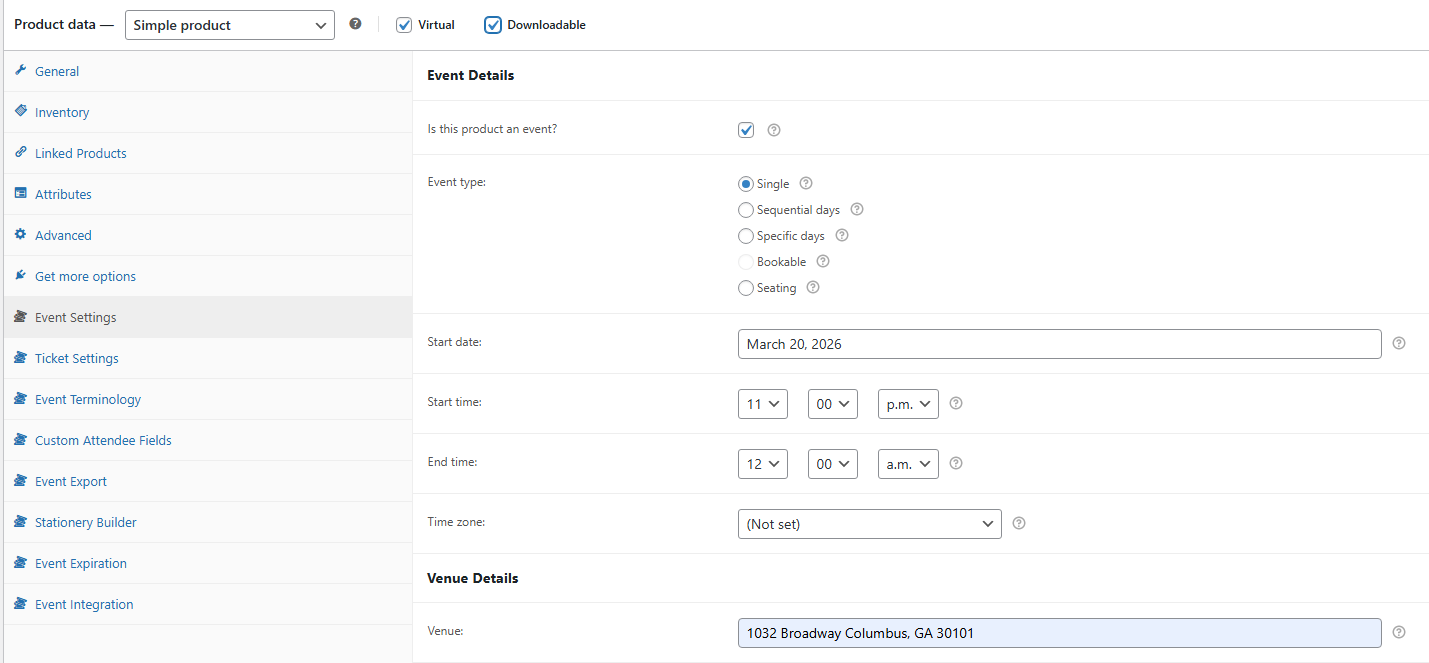The height and width of the screenshot is (663, 1429).
Task: Open the Event Integration section
Action: (208, 604)
